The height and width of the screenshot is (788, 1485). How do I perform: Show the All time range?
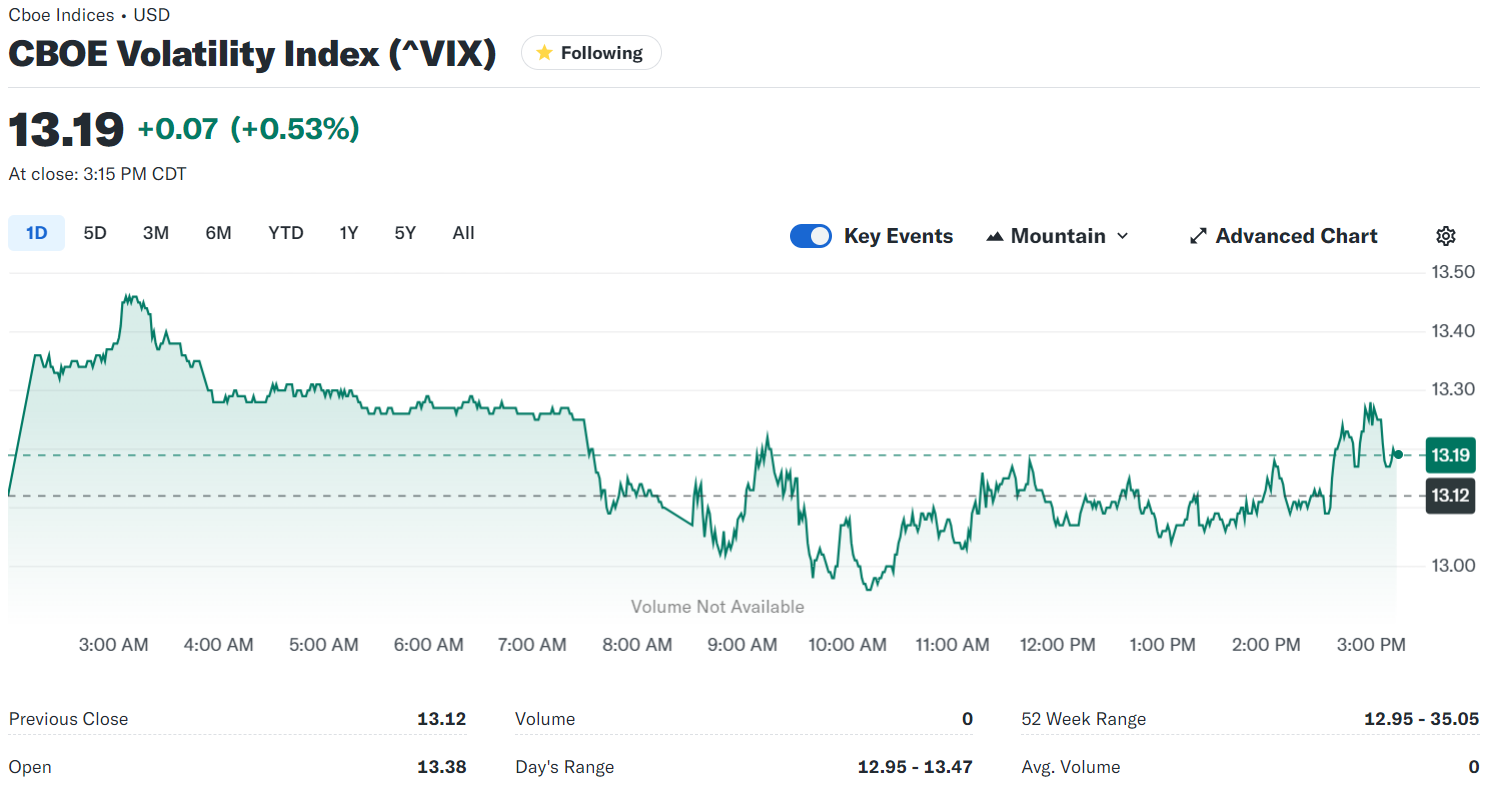[463, 233]
